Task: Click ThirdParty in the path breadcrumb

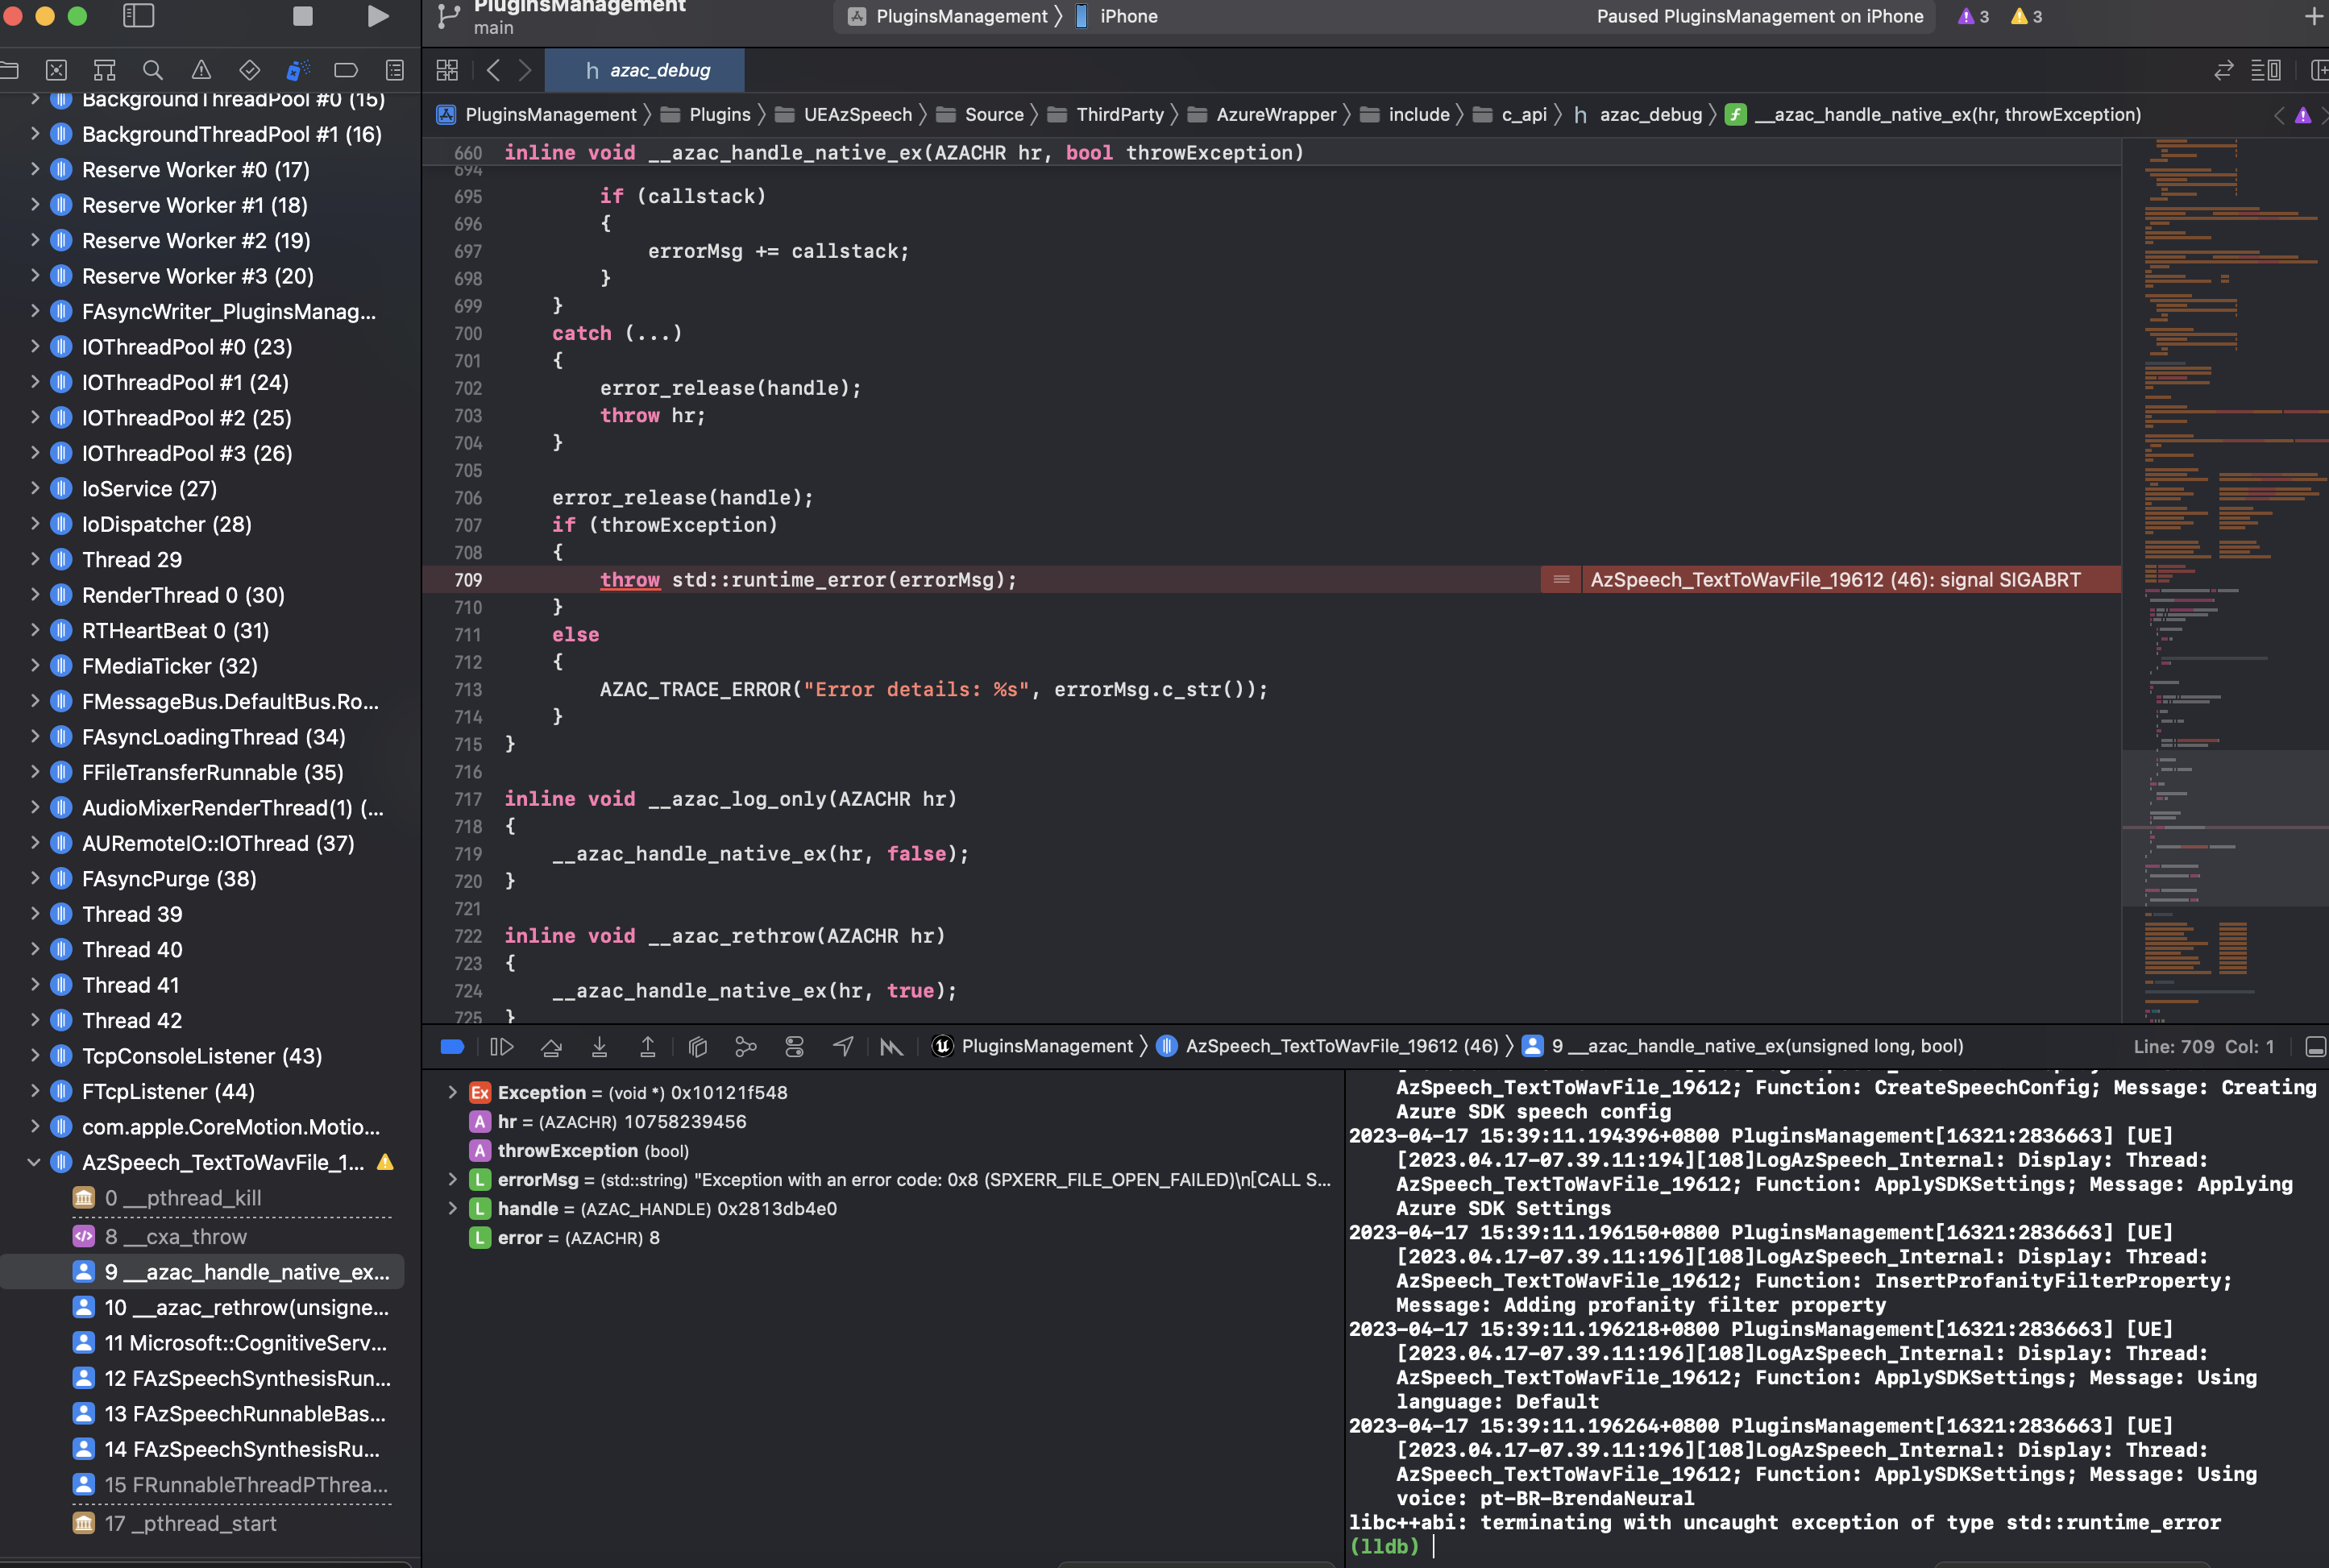Action: point(1119,114)
